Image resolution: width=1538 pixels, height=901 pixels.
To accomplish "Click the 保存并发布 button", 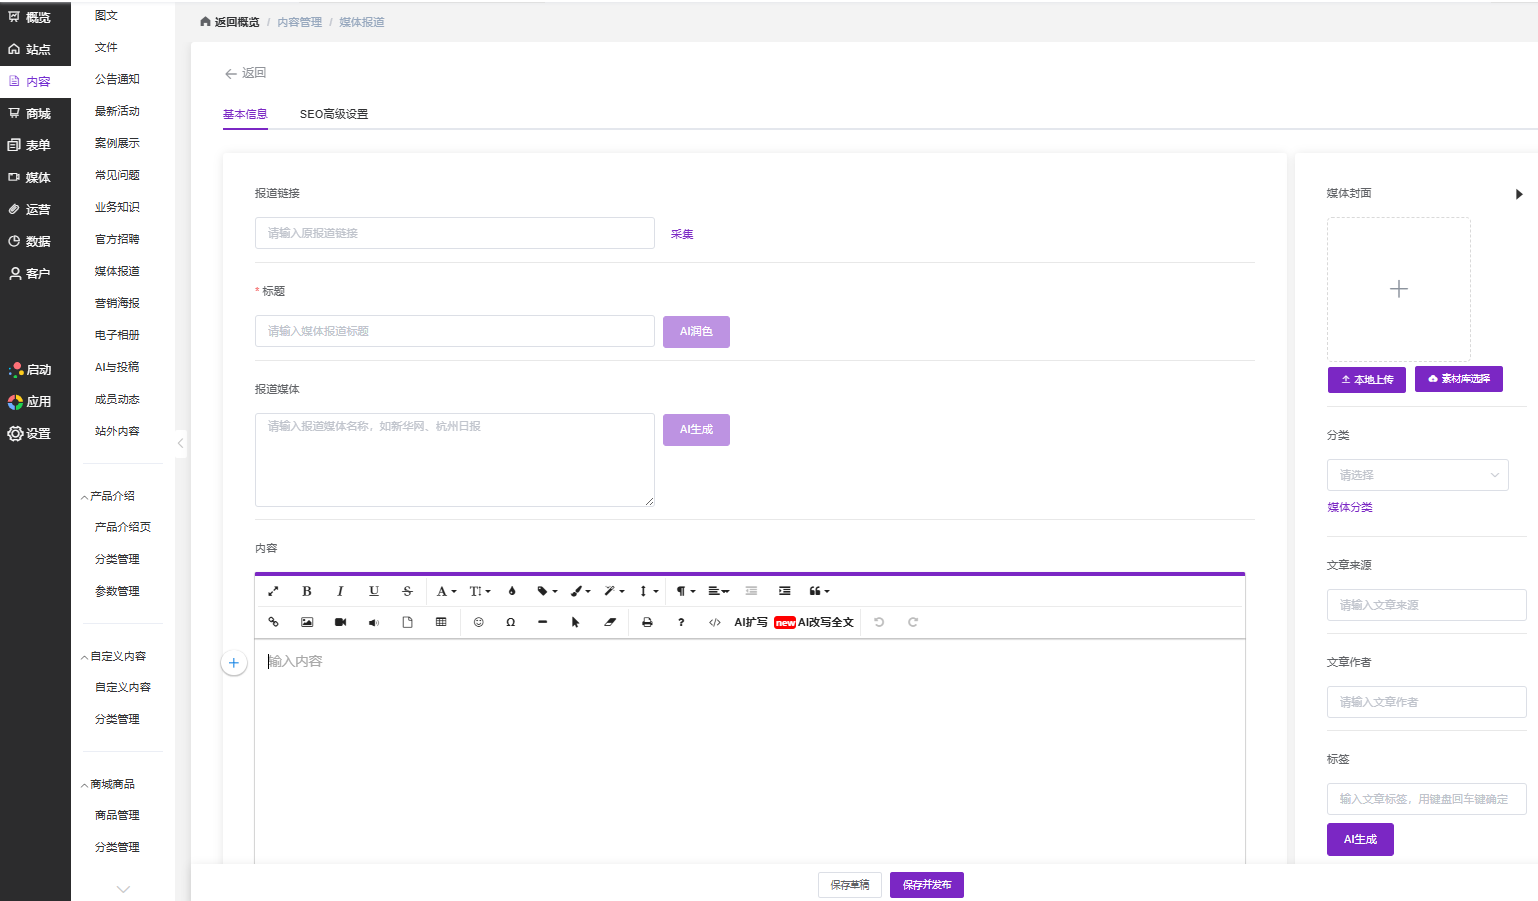I will tap(927, 885).
